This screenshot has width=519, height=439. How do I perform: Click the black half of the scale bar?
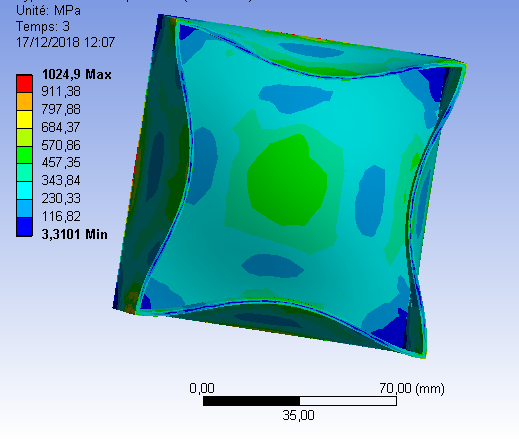pos(251,401)
